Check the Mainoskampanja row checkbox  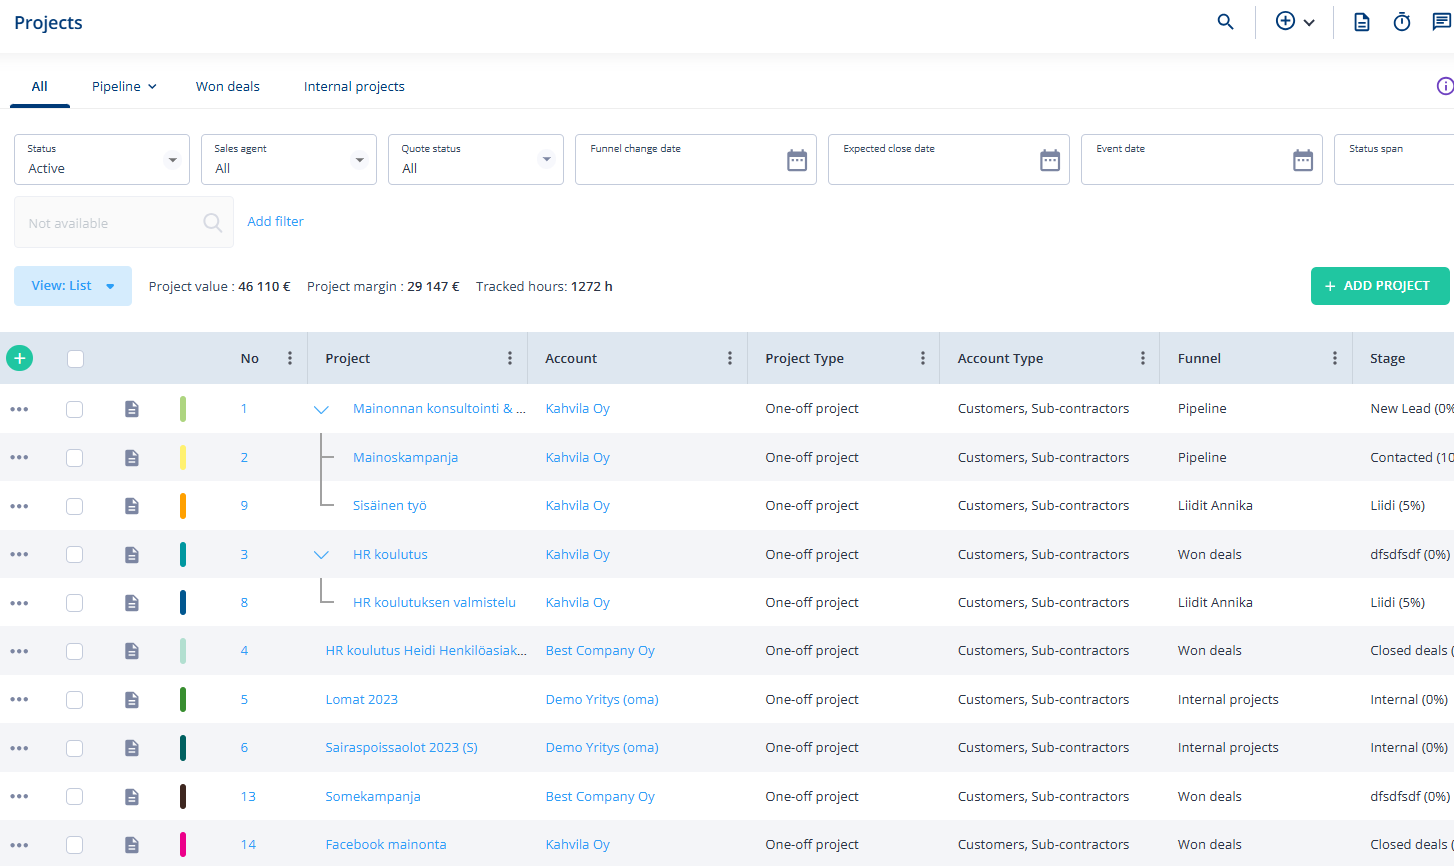[74, 457]
